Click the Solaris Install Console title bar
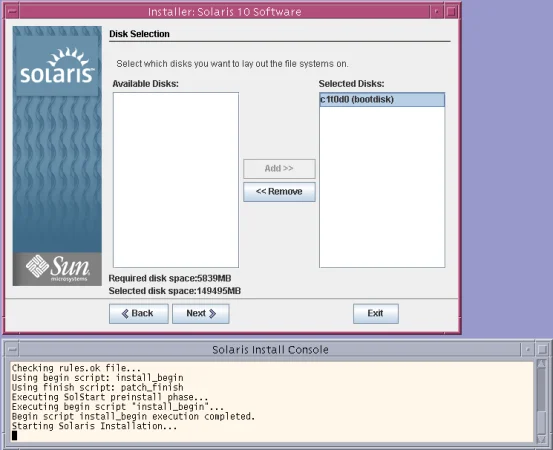Image resolution: width=553 pixels, height=450 pixels. (270, 349)
